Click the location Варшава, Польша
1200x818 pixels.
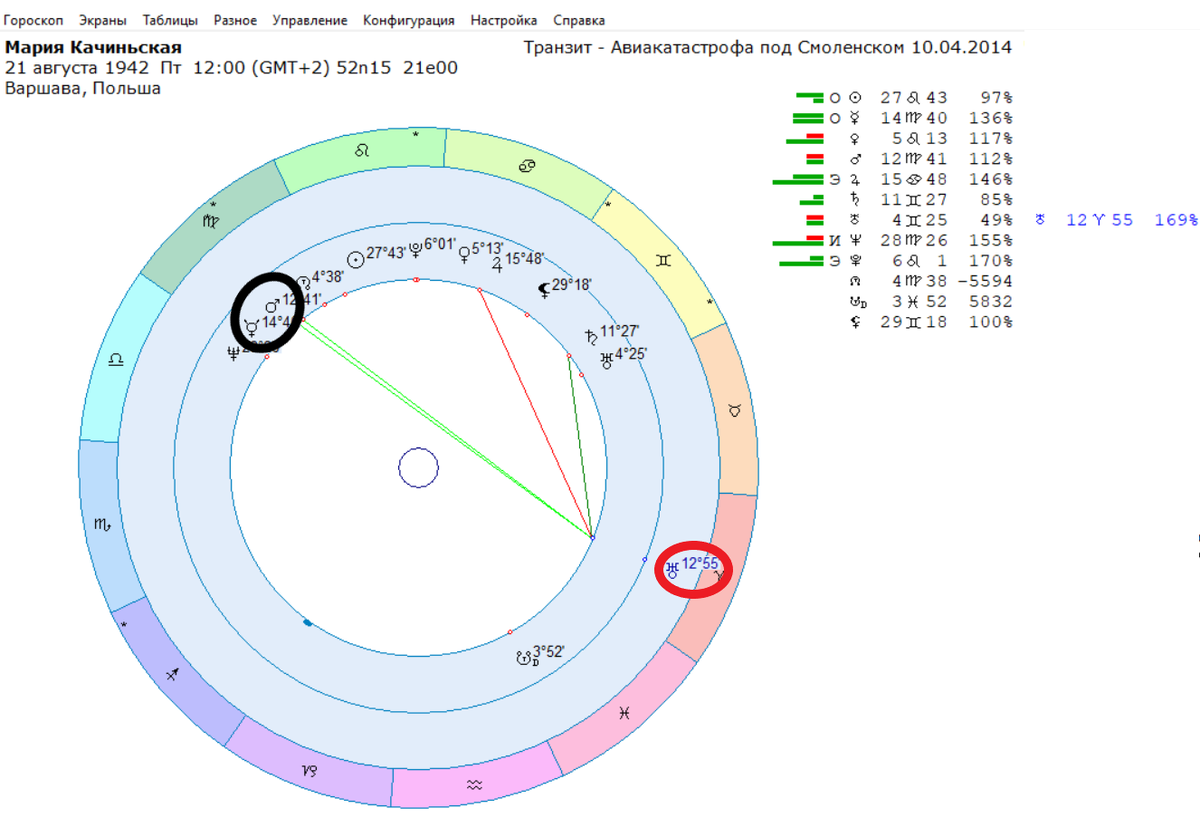pyautogui.click(x=82, y=88)
